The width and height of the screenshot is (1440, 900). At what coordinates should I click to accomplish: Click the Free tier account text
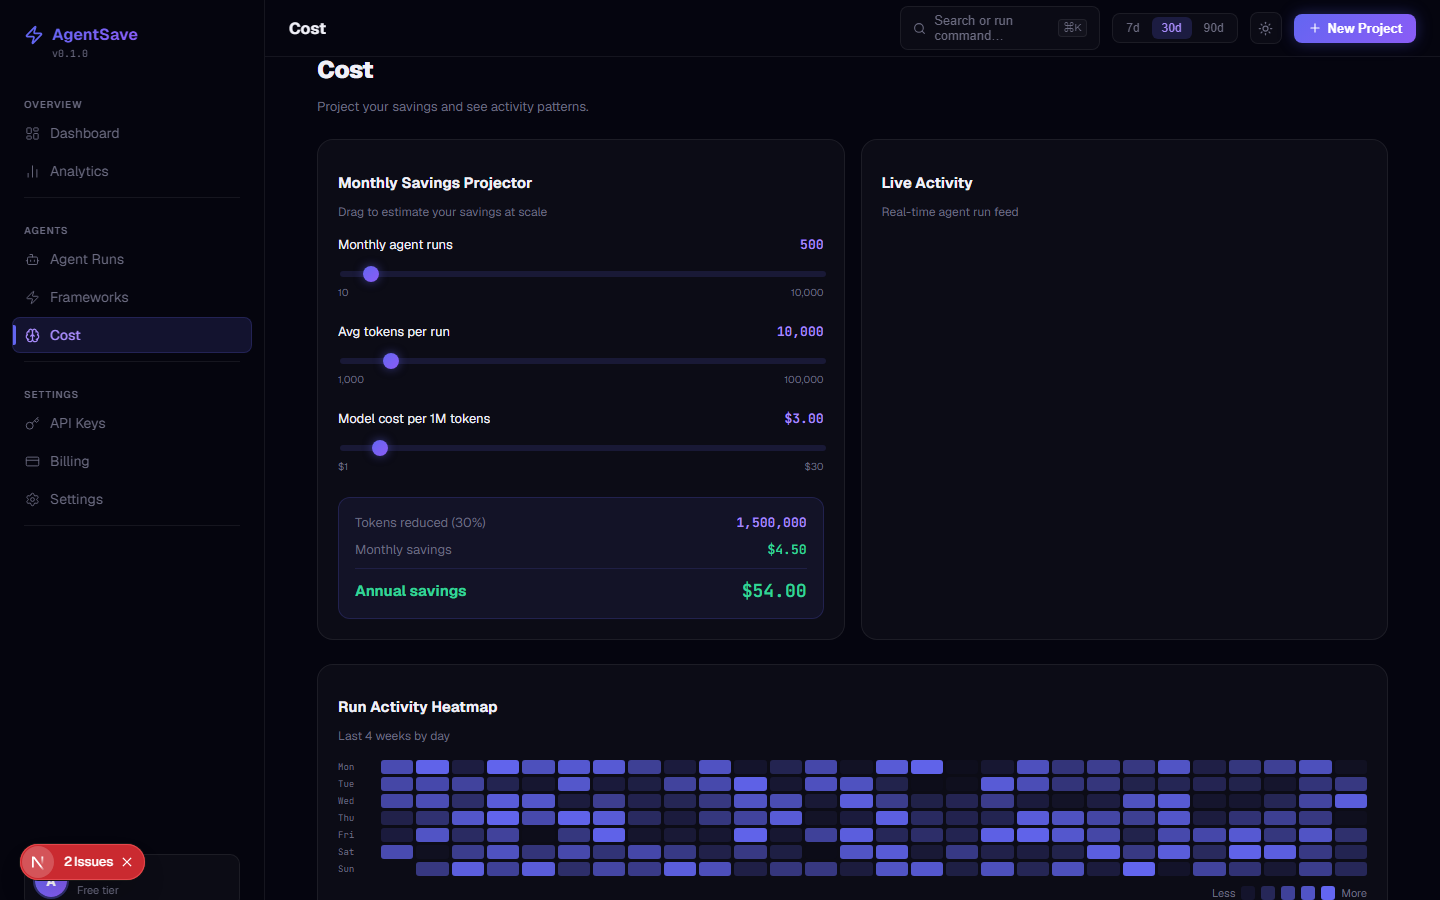[98, 890]
